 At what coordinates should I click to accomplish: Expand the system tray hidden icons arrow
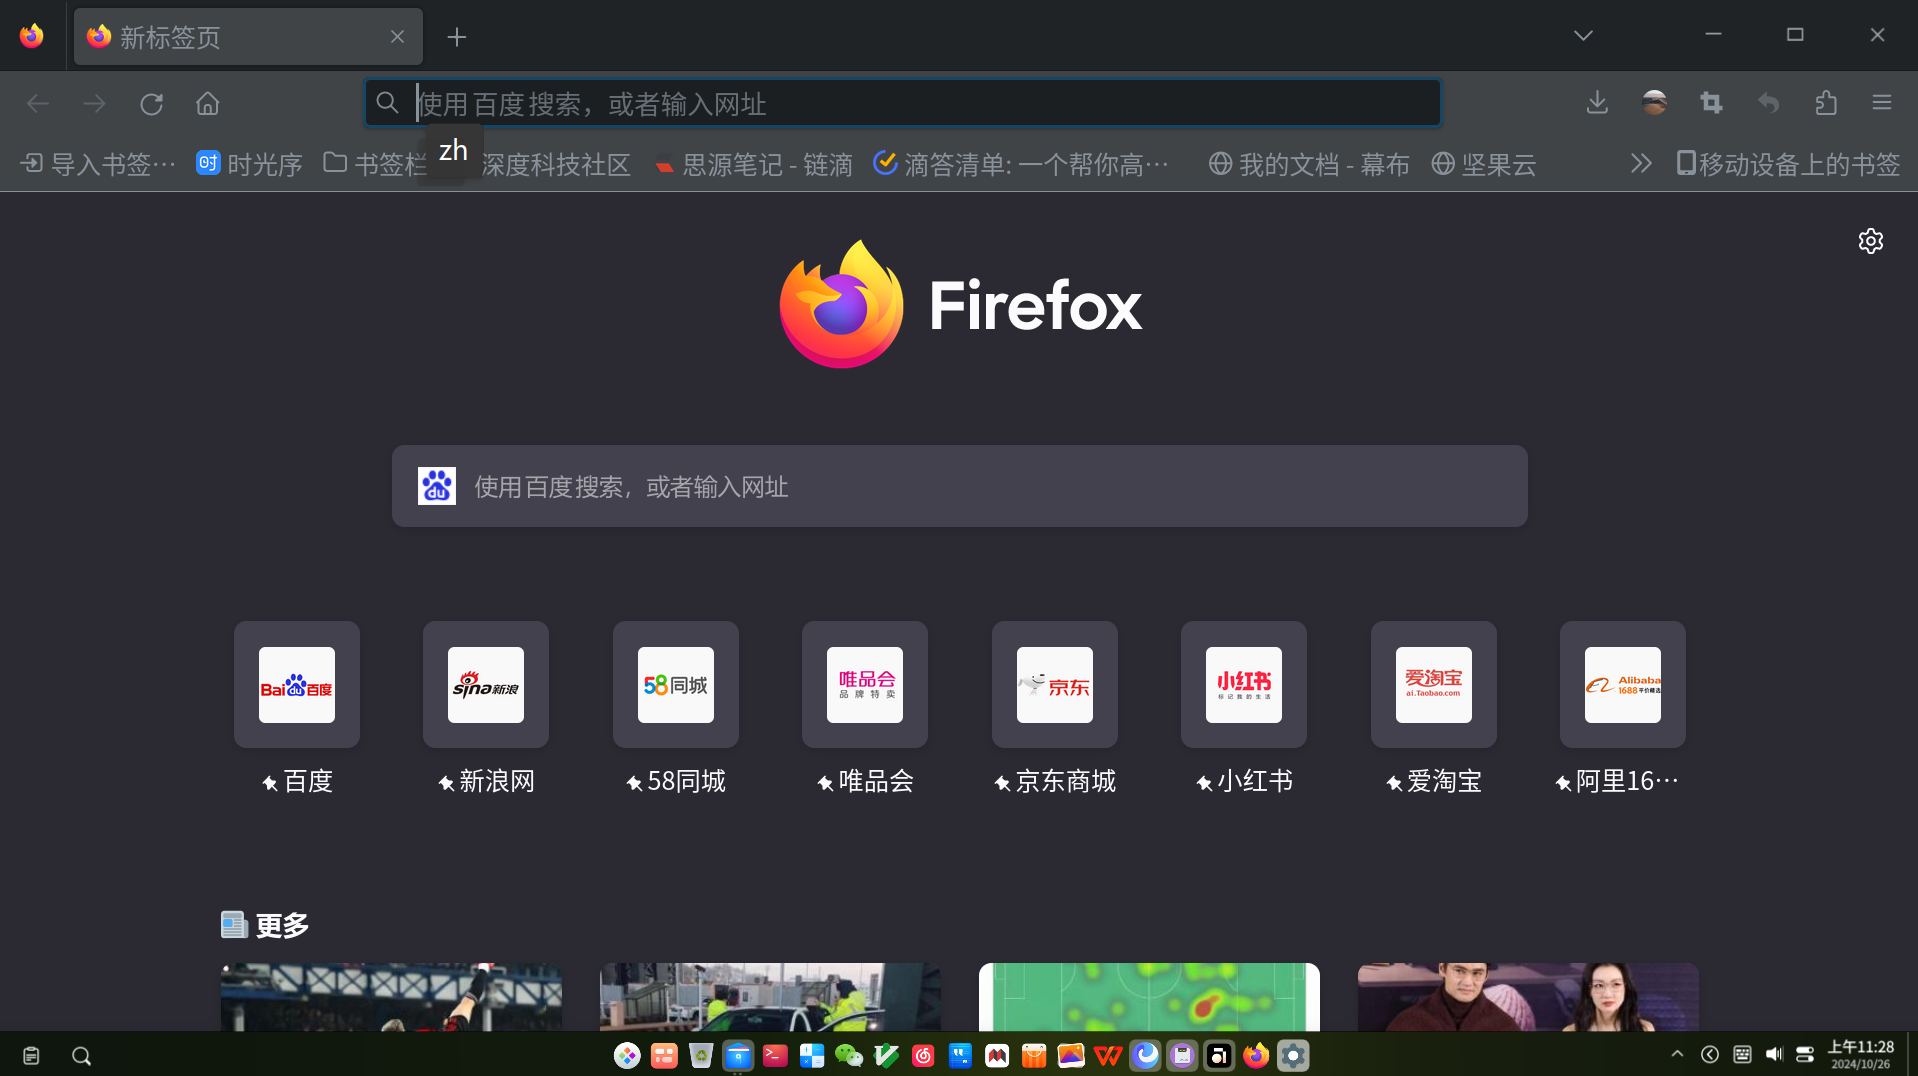point(1677,1054)
